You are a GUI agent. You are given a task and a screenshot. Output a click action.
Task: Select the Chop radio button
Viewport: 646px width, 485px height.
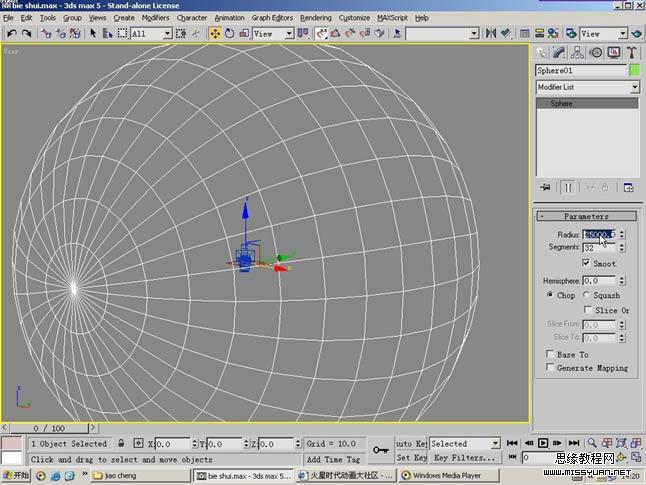click(550, 295)
